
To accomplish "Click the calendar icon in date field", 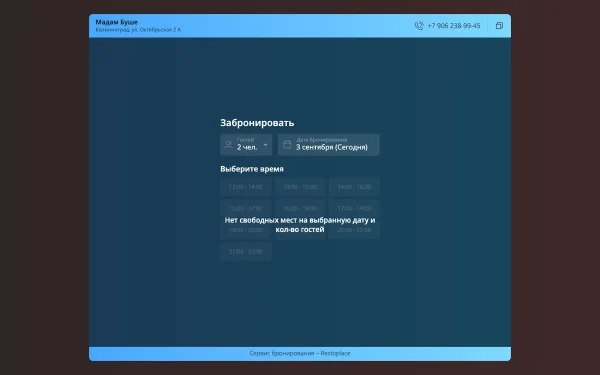I will click(x=287, y=145).
